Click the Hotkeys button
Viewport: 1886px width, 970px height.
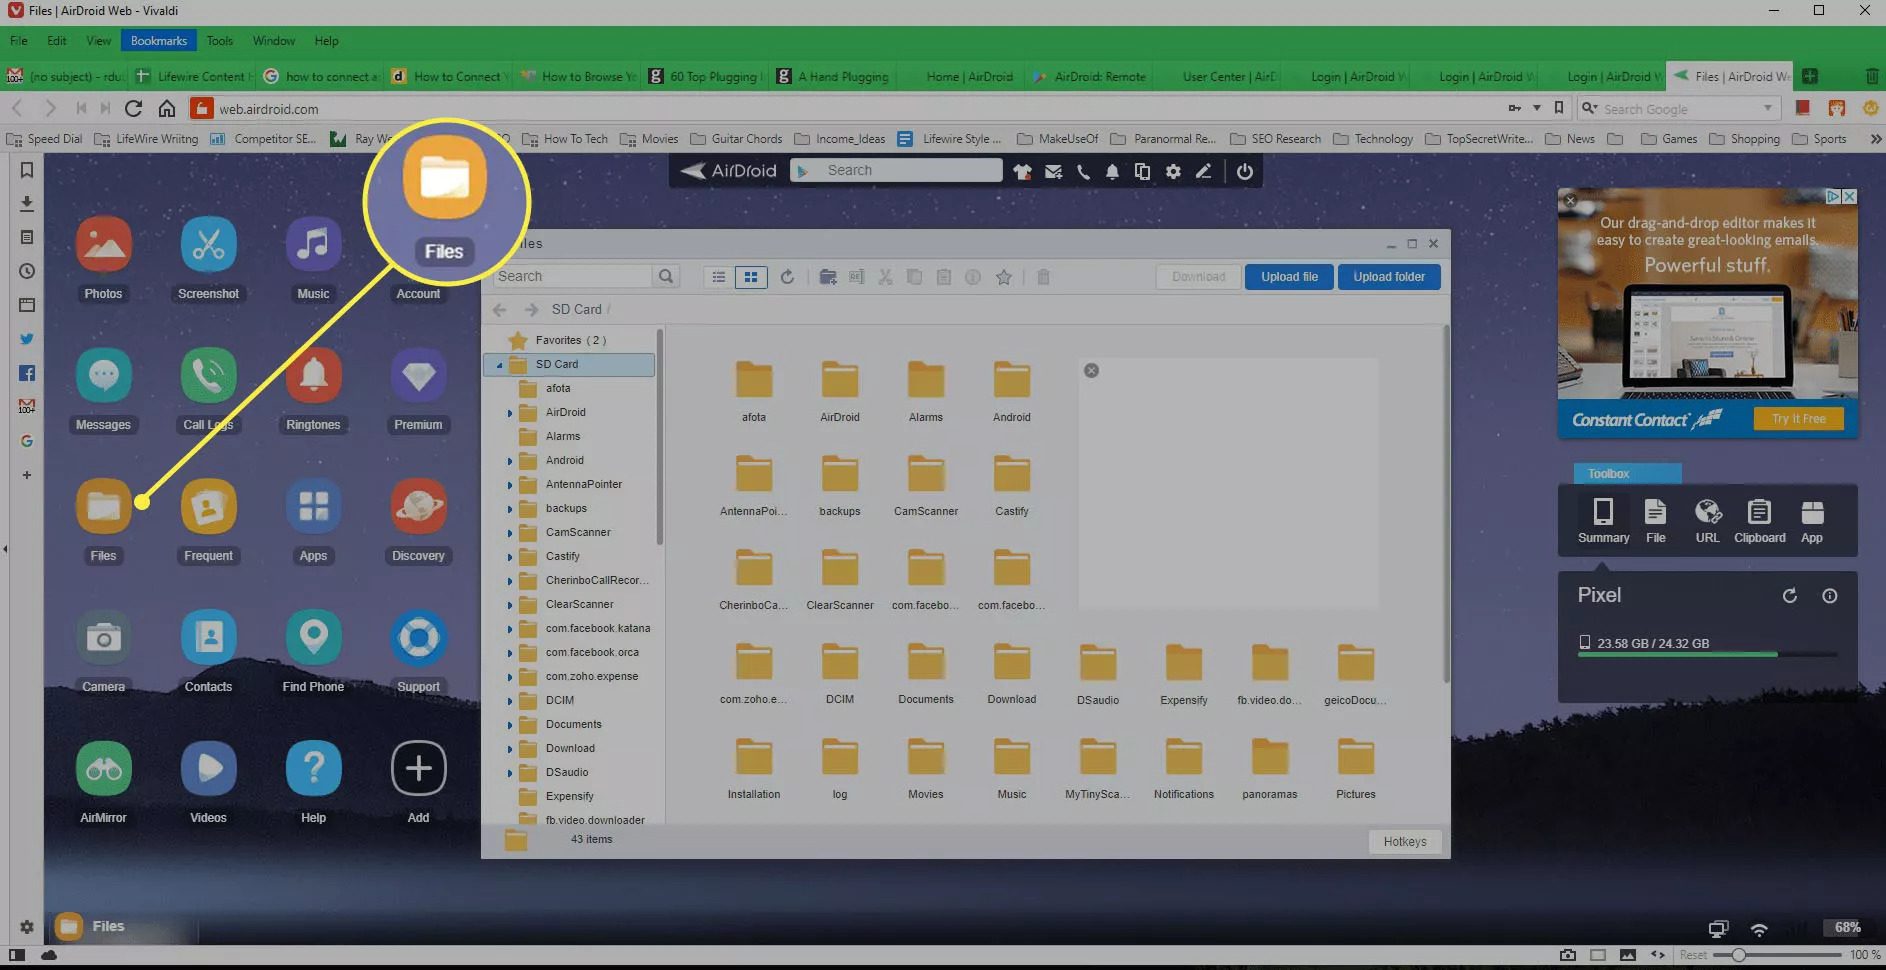pyautogui.click(x=1405, y=842)
